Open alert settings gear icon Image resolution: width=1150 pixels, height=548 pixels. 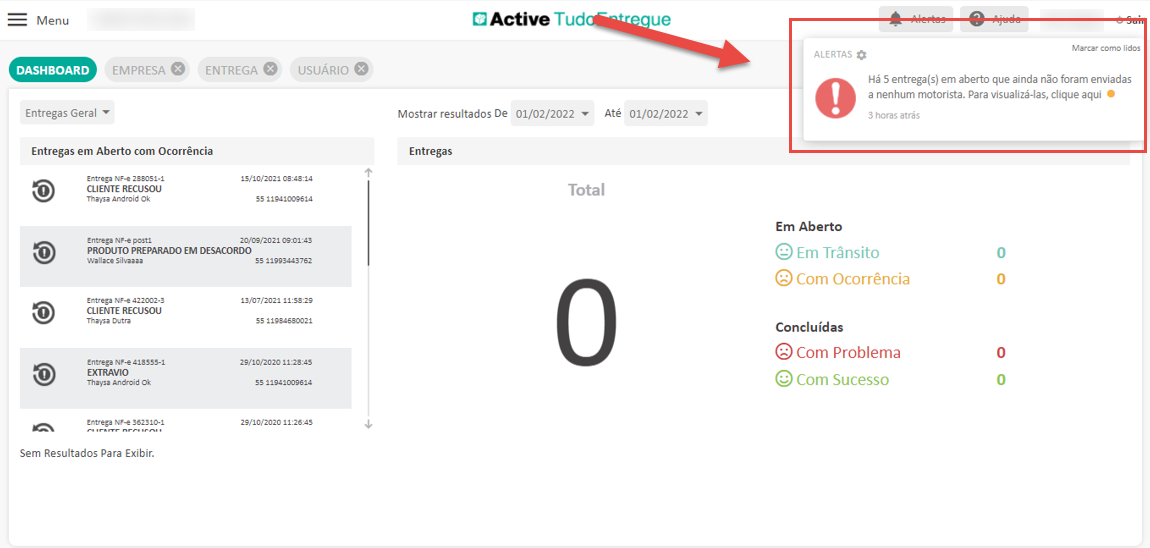pyautogui.click(x=862, y=55)
